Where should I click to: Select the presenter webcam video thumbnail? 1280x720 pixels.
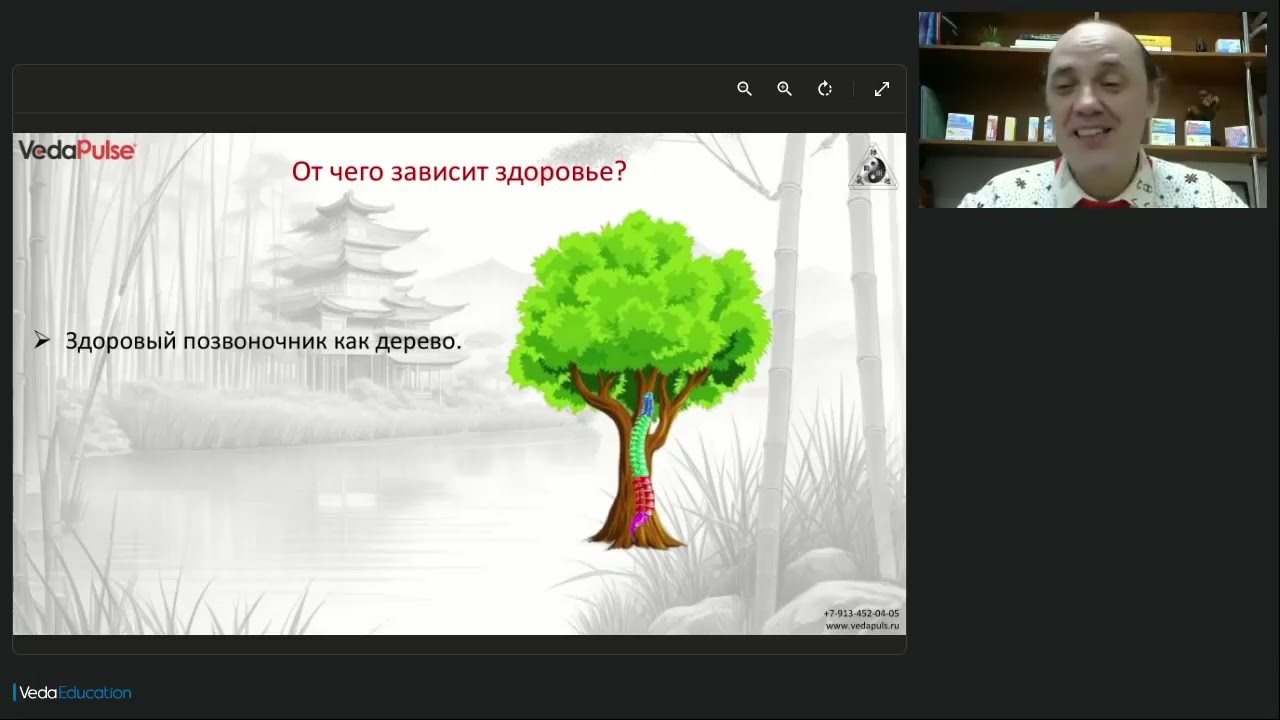(x=1093, y=110)
